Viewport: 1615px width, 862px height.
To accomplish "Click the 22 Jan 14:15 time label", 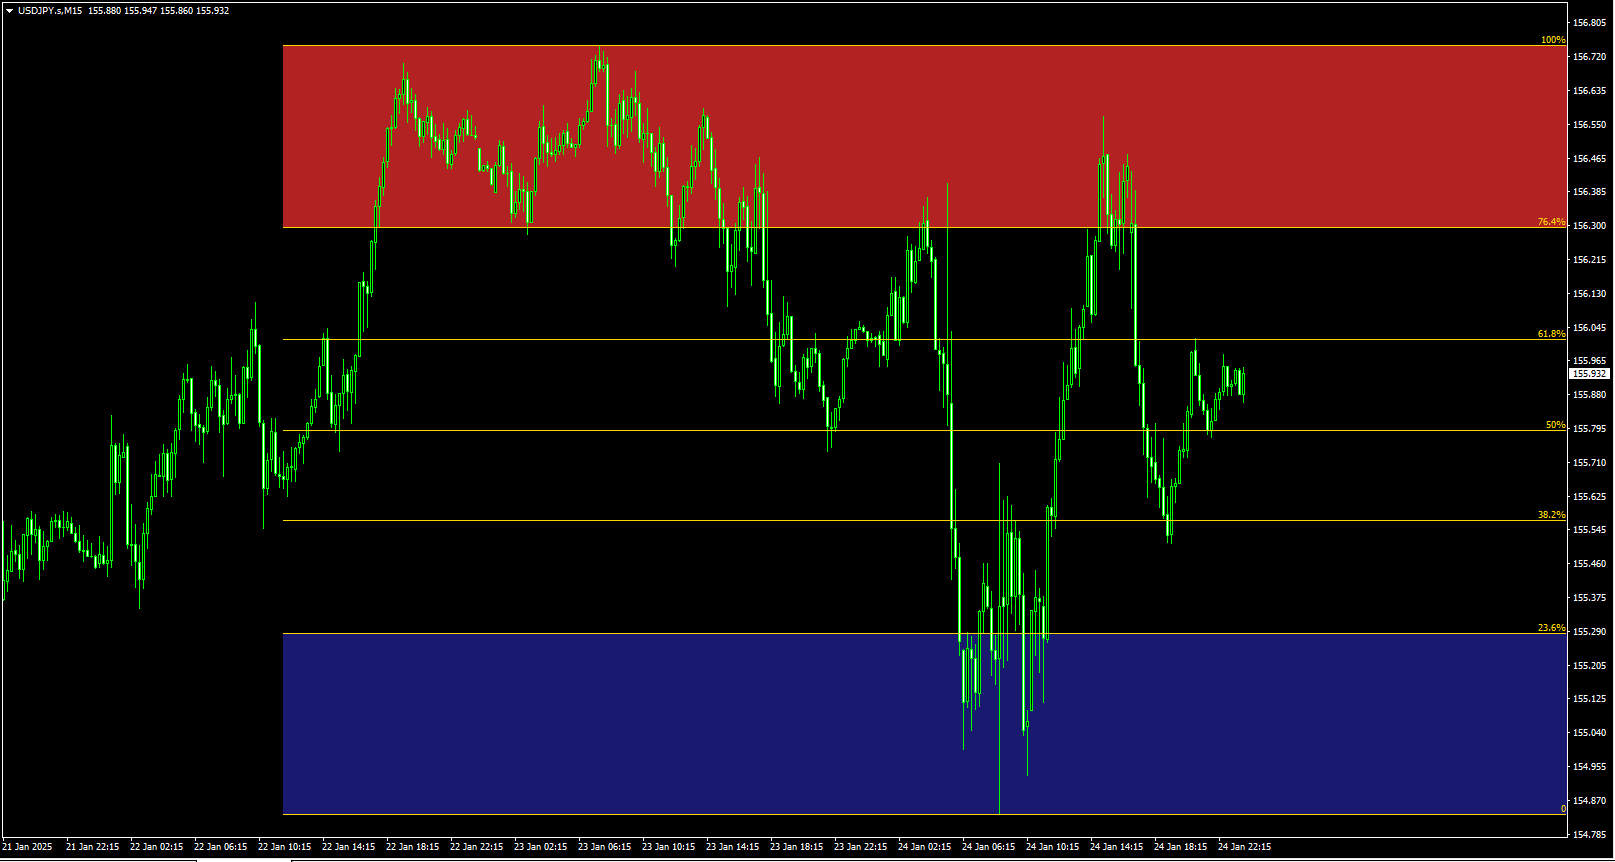I will pyautogui.click(x=348, y=847).
